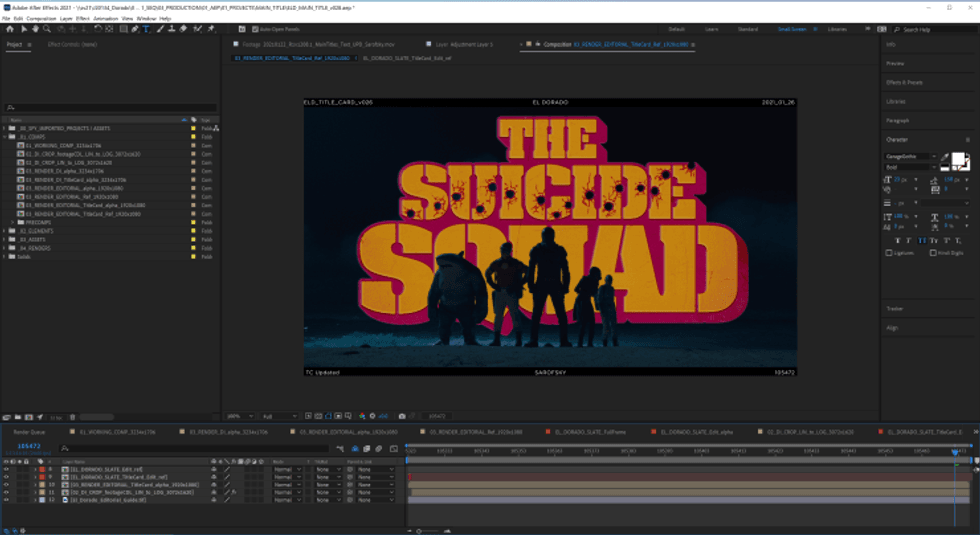Open the font family dropdown
Image resolution: width=980 pixels, height=535 pixels.
[x=911, y=156]
